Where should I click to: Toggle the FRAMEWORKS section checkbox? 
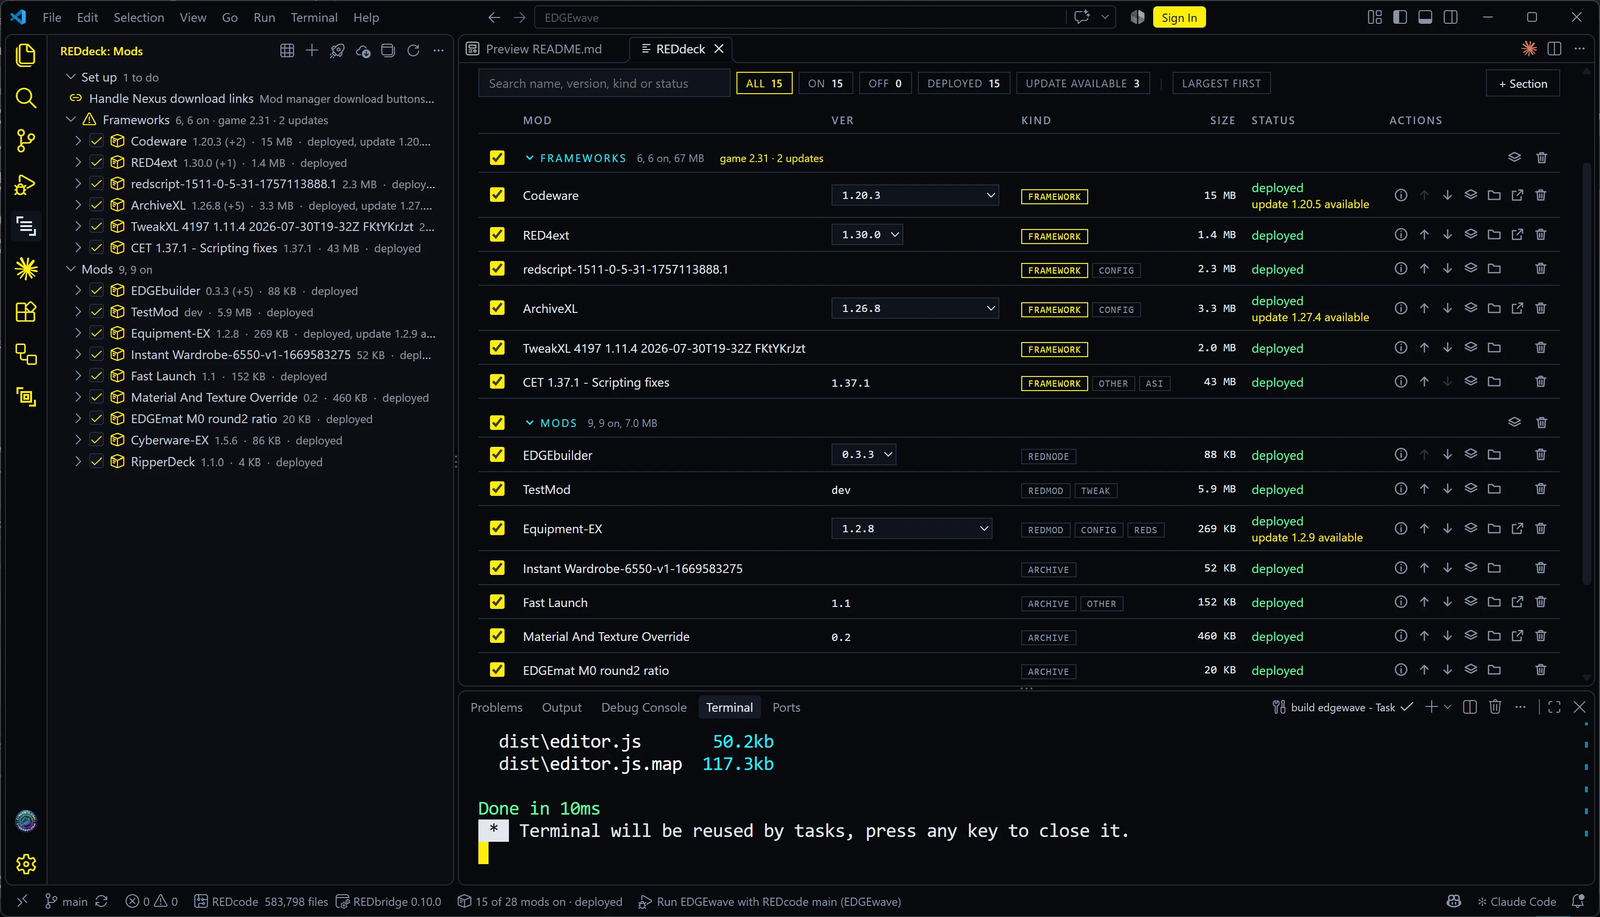pos(497,158)
